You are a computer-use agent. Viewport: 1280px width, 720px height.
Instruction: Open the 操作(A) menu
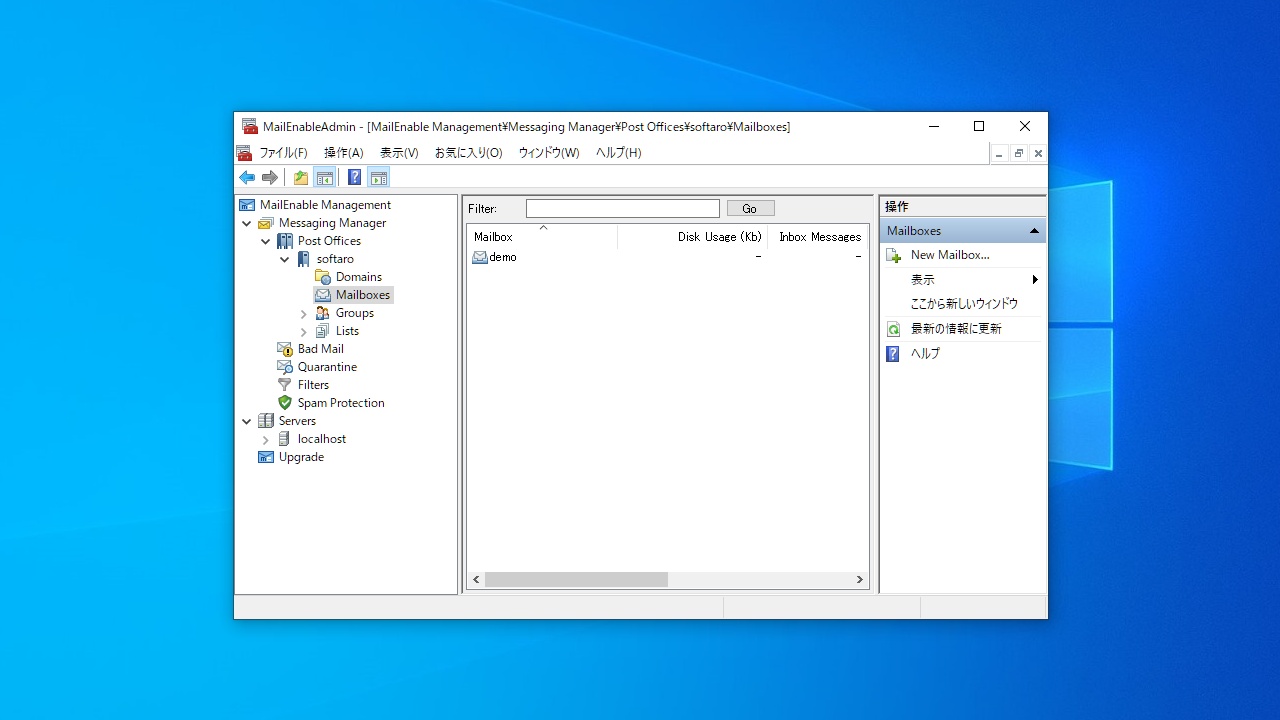tap(344, 153)
